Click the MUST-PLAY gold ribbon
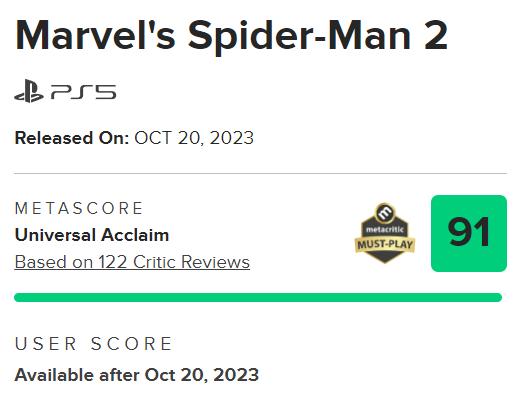The width and height of the screenshot is (521, 399). (385, 245)
